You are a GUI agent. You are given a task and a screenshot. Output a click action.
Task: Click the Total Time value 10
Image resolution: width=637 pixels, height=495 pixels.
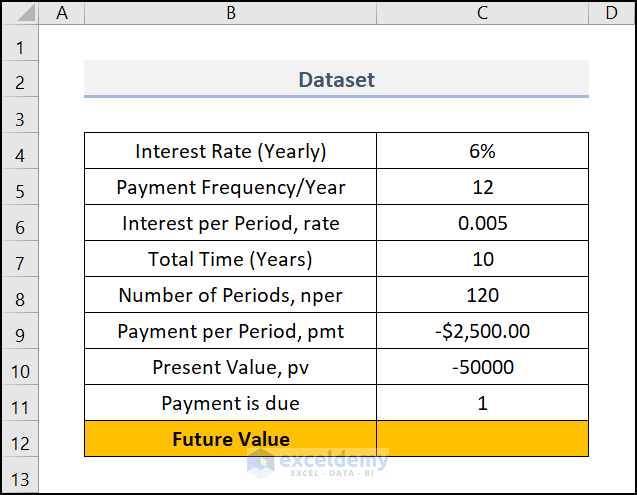[482, 260]
